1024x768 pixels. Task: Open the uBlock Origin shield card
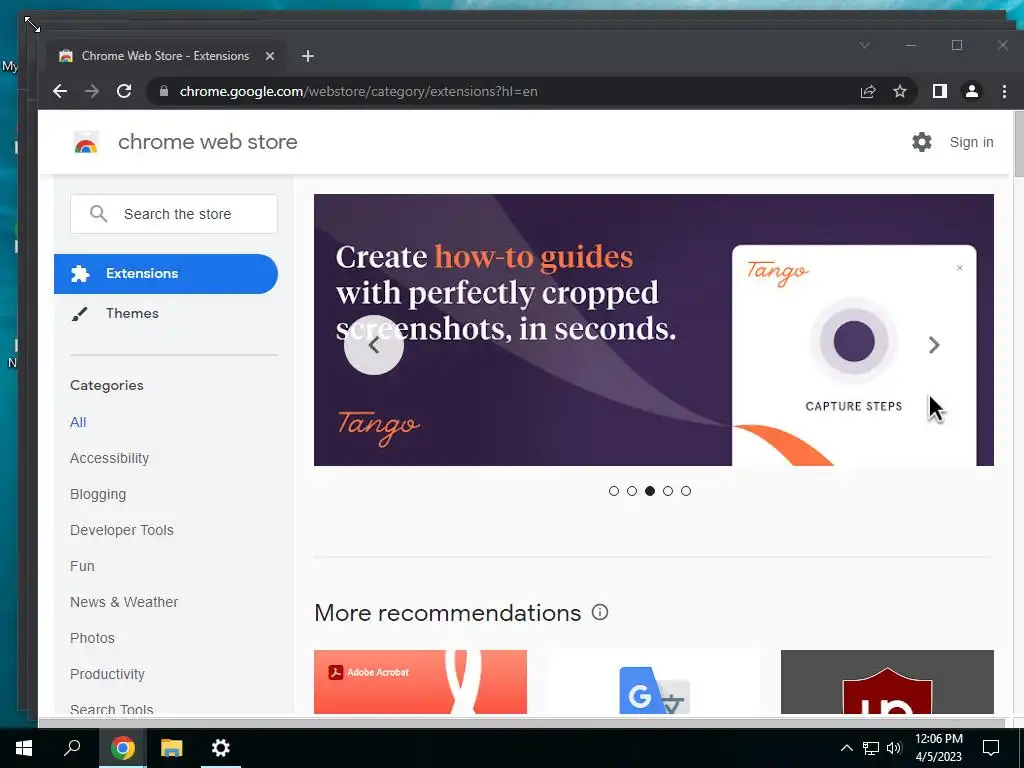(888, 682)
